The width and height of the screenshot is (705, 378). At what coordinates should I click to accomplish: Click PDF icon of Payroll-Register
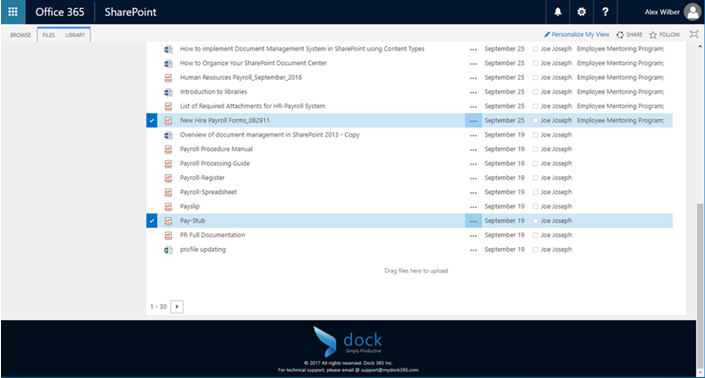pyautogui.click(x=168, y=178)
